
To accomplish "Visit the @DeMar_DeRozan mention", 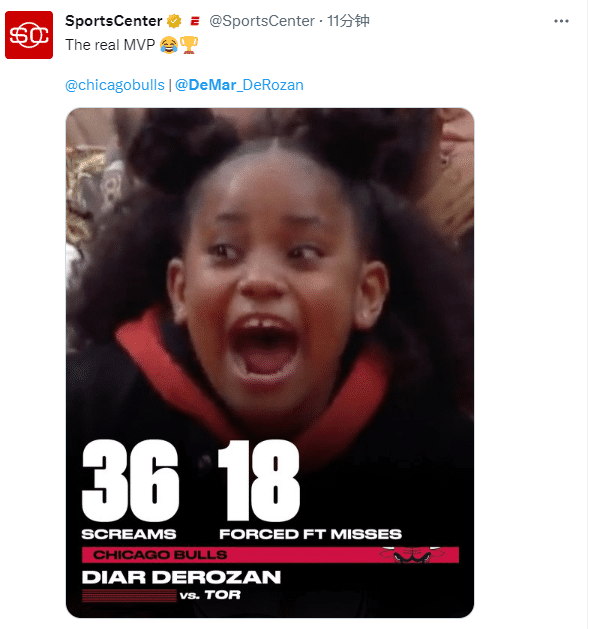I will (239, 85).
